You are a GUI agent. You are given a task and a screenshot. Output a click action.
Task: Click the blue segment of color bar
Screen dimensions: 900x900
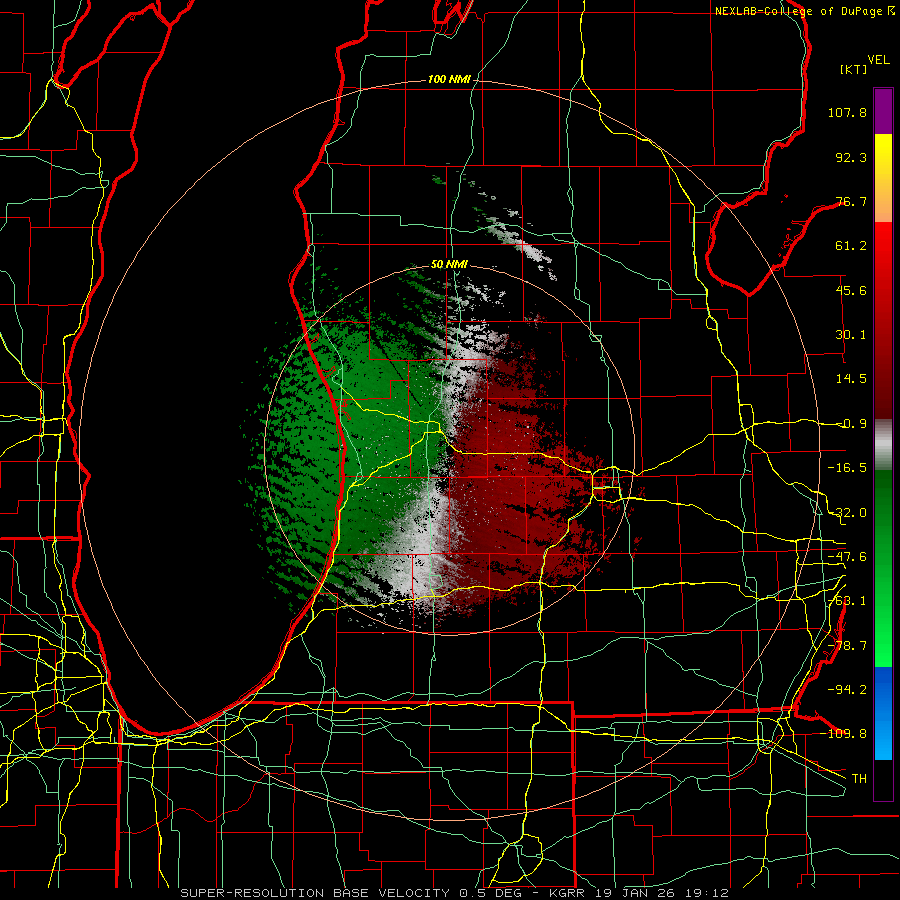tap(883, 713)
